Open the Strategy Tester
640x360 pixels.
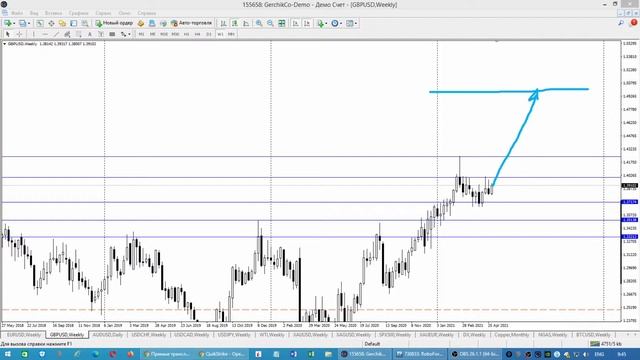pos(84,23)
